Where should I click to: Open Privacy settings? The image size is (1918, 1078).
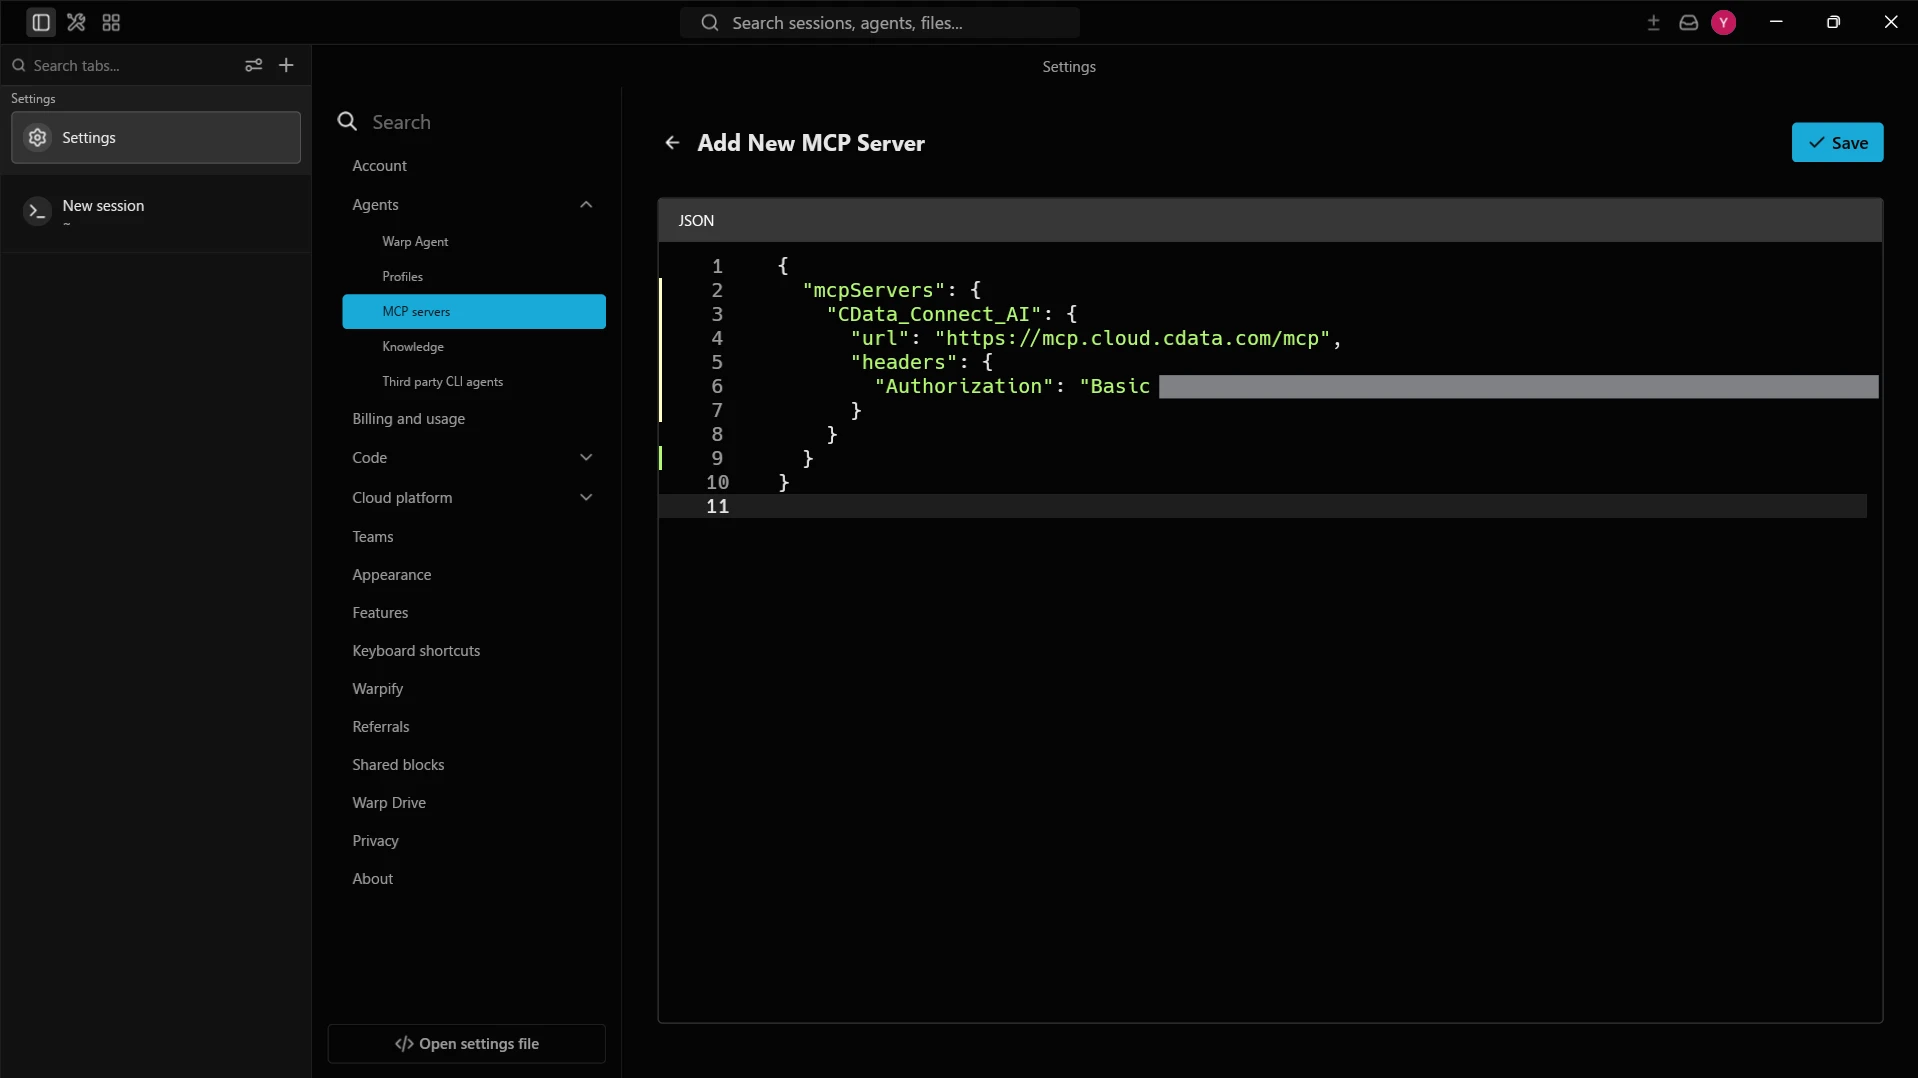[375, 841]
